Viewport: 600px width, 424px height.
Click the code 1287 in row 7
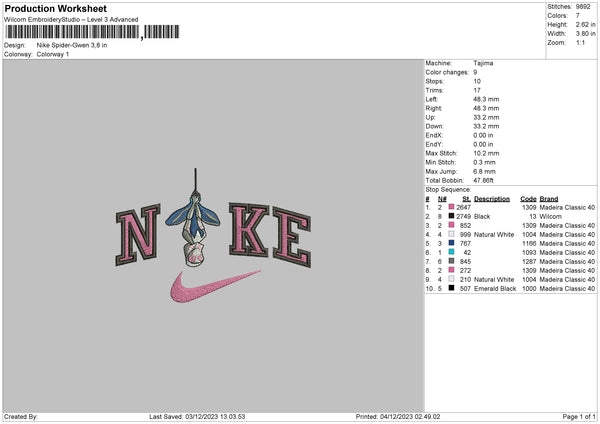(529, 261)
